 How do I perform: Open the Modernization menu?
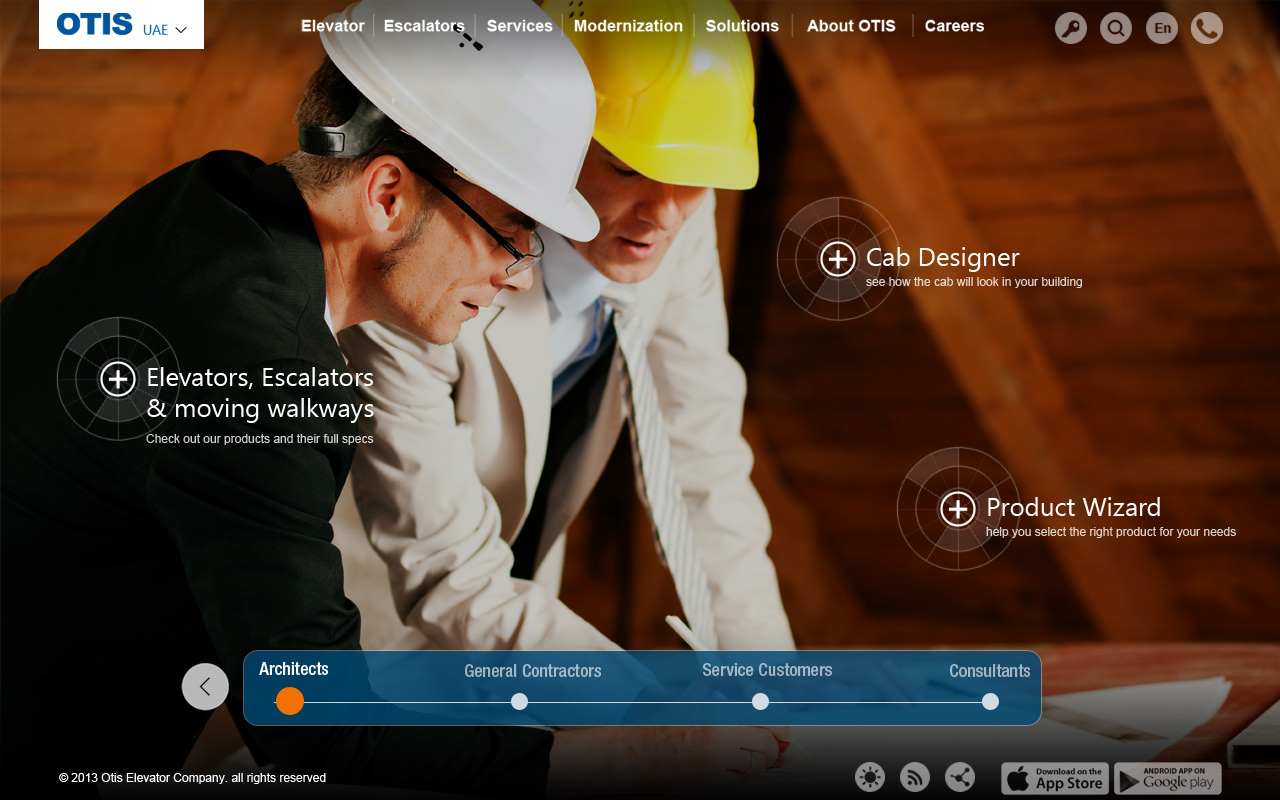pos(628,26)
